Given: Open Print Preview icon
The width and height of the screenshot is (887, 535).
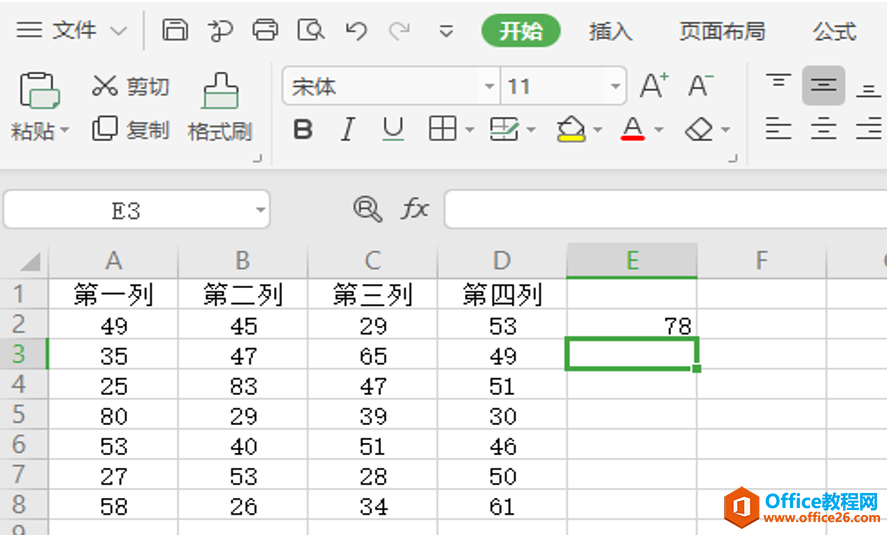Looking at the screenshot, I should (311, 29).
